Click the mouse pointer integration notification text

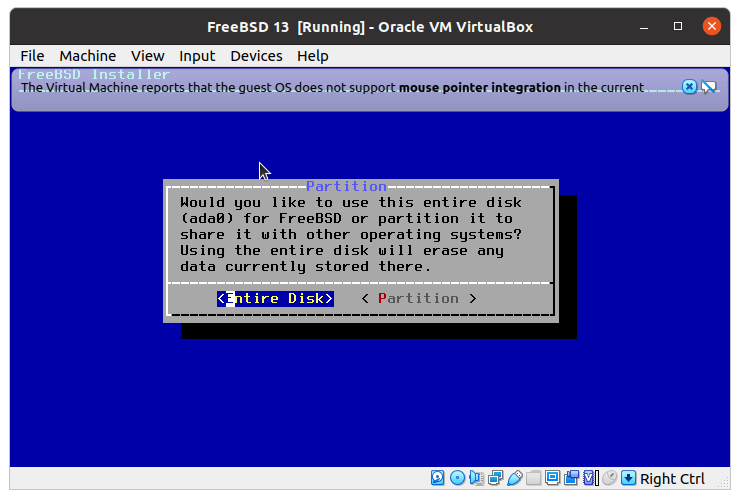332,88
